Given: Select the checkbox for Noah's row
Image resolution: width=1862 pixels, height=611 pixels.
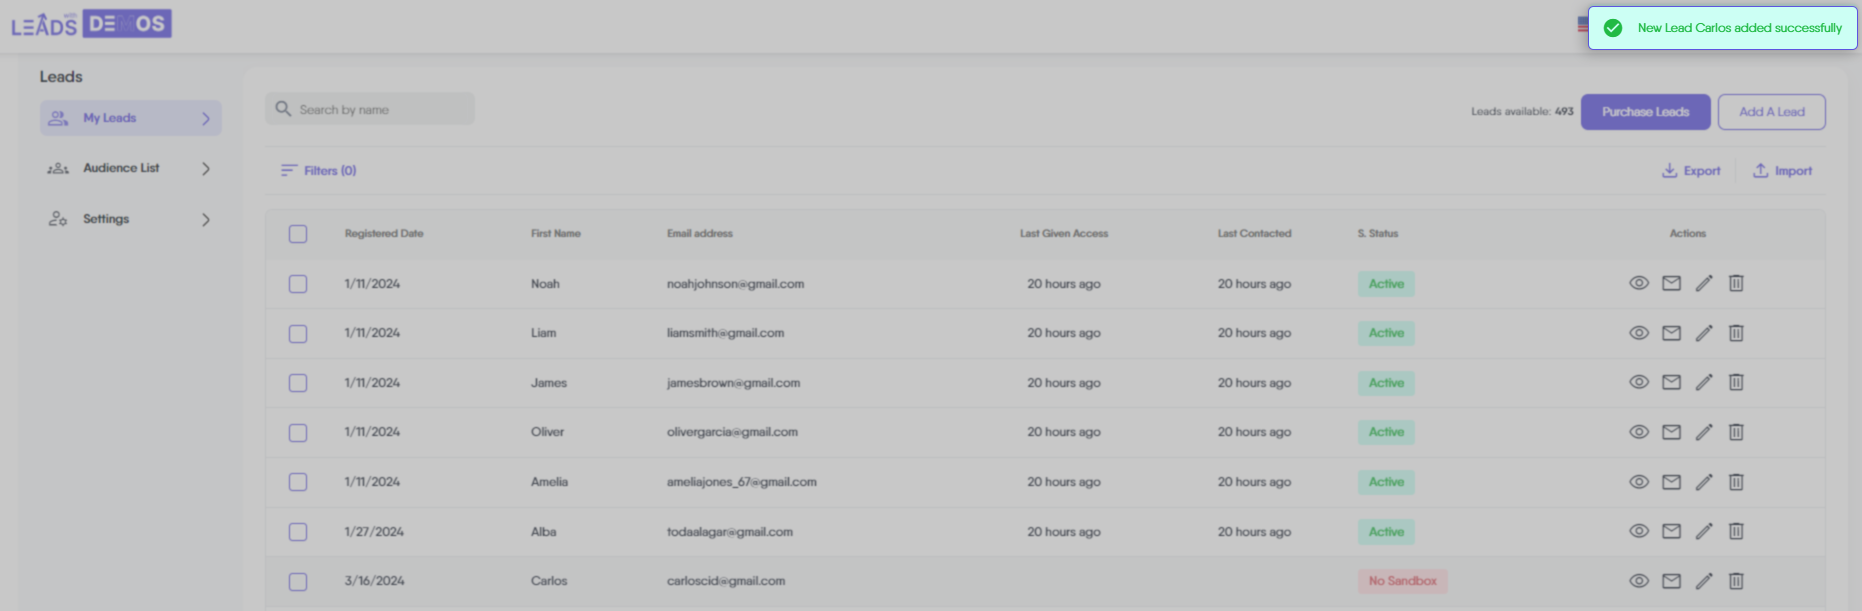Looking at the screenshot, I should [298, 284].
